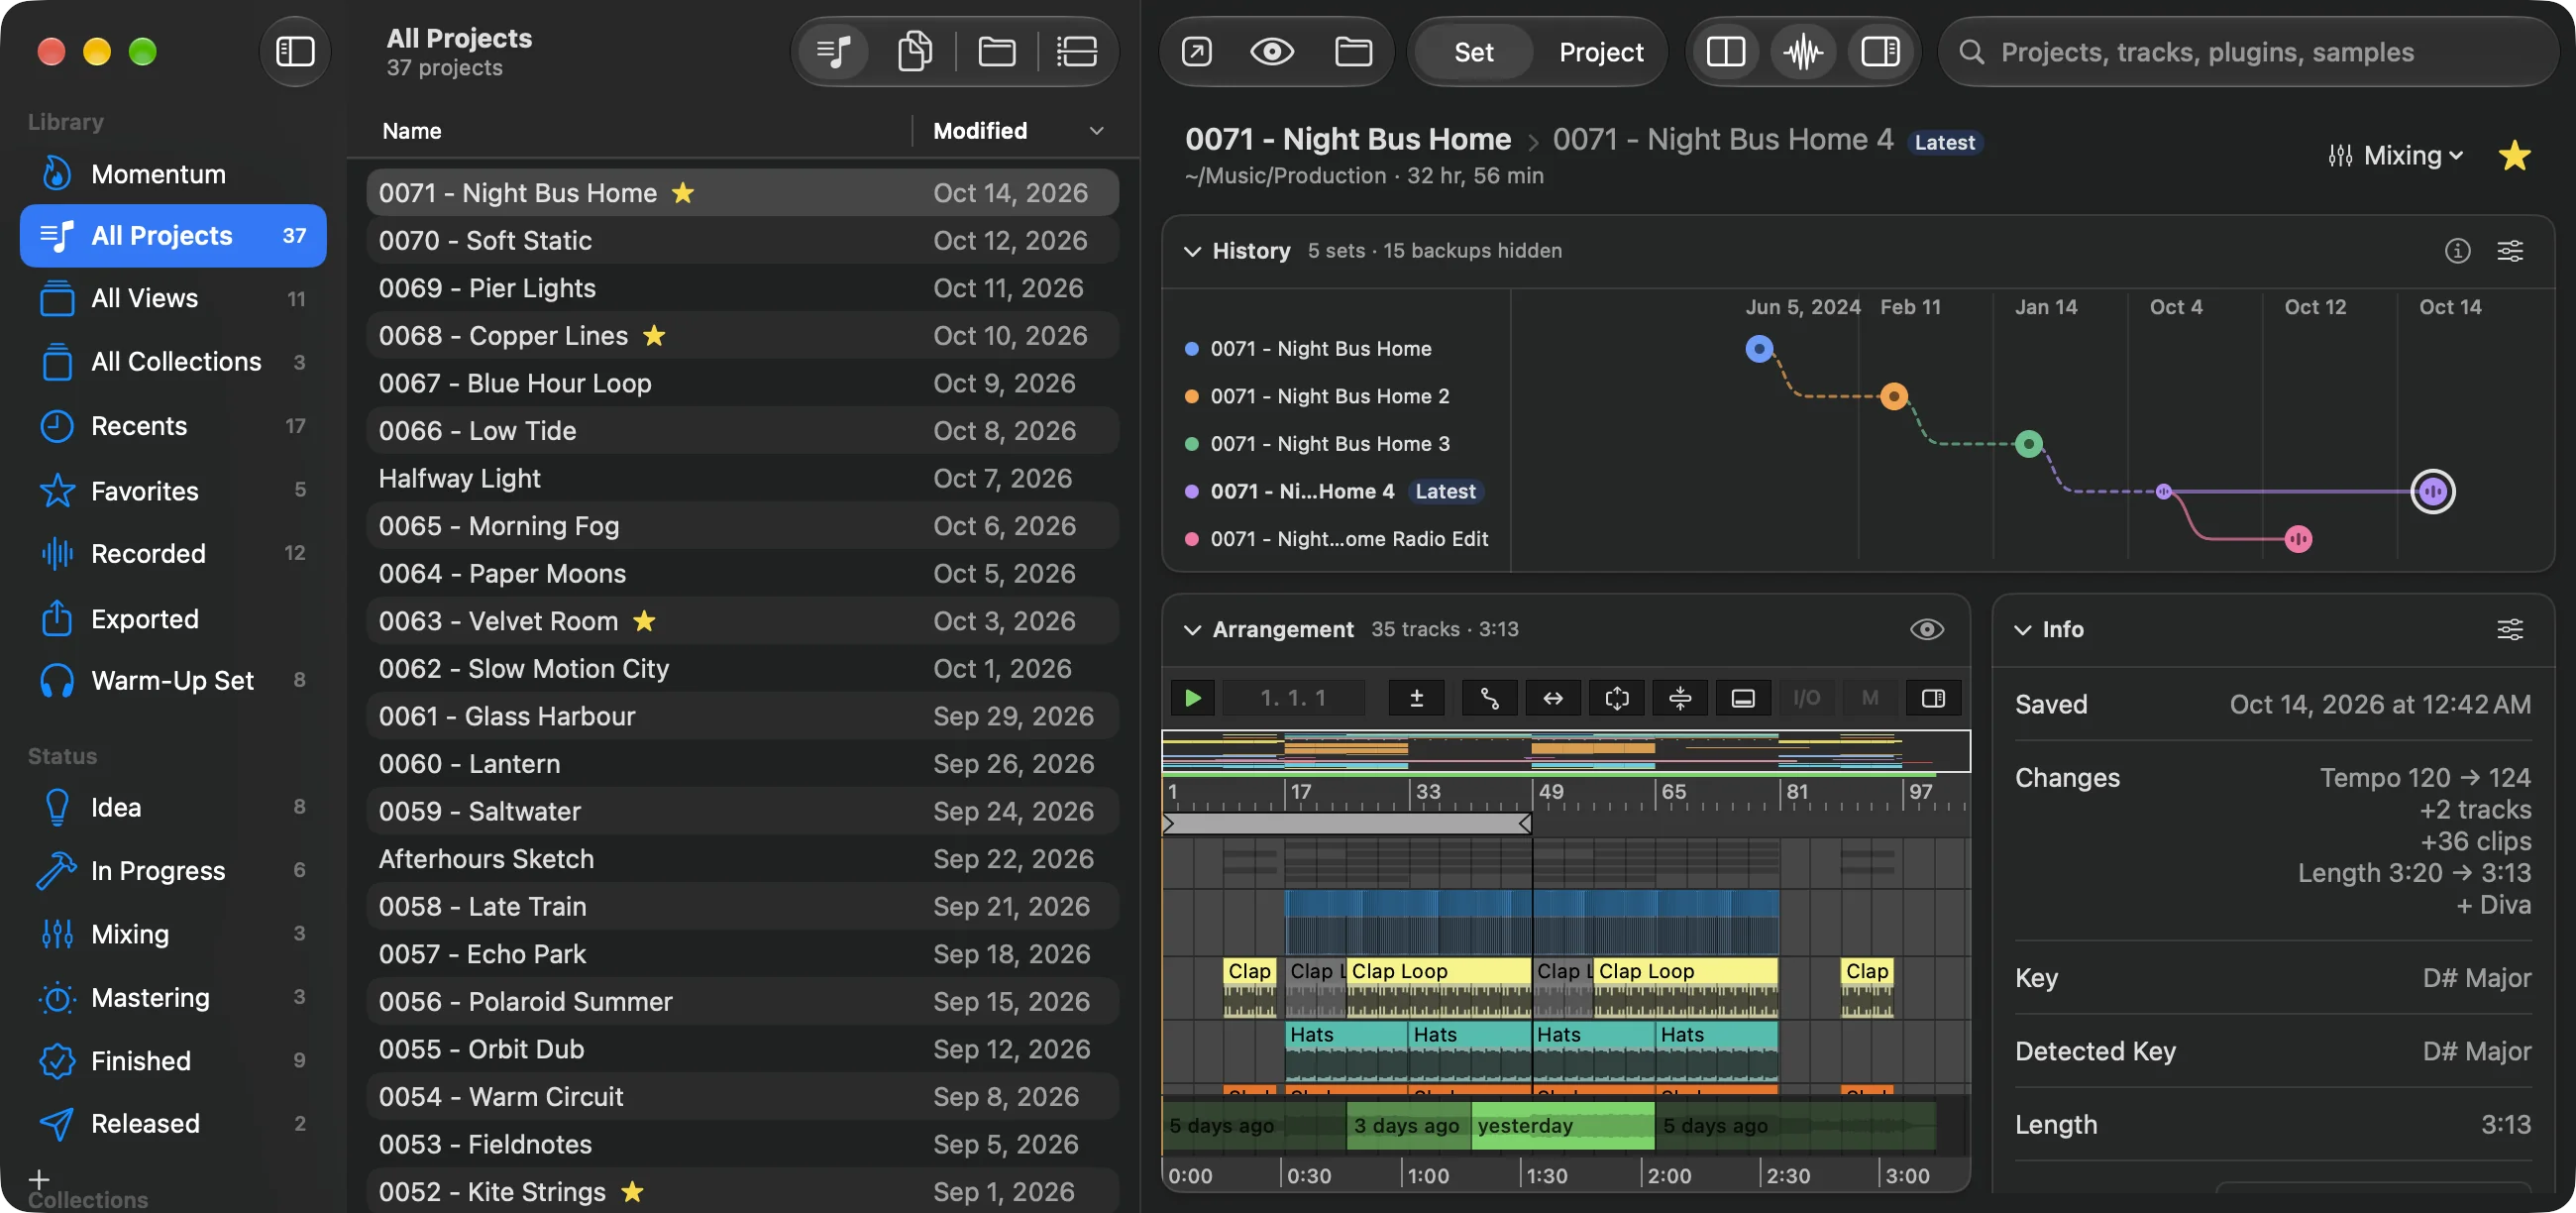Viewport: 2576px width, 1213px height.
Task: Select In Progress status filter
Action: (x=173, y=870)
